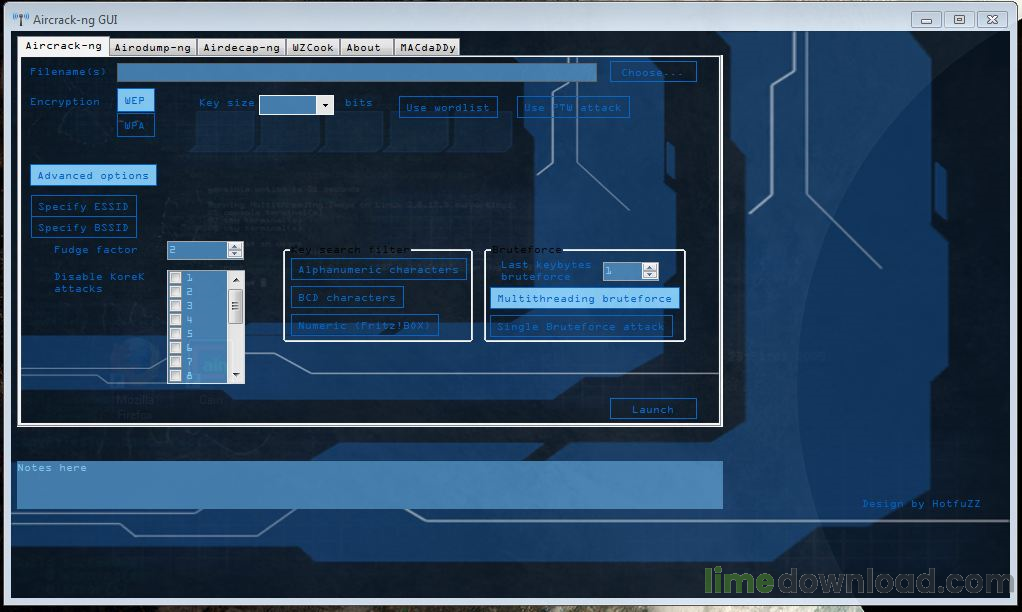Image resolution: width=1022 pixels, height=612 pixels.
Task: Enable Alphanumeric characters key filter
Action: 378,269
